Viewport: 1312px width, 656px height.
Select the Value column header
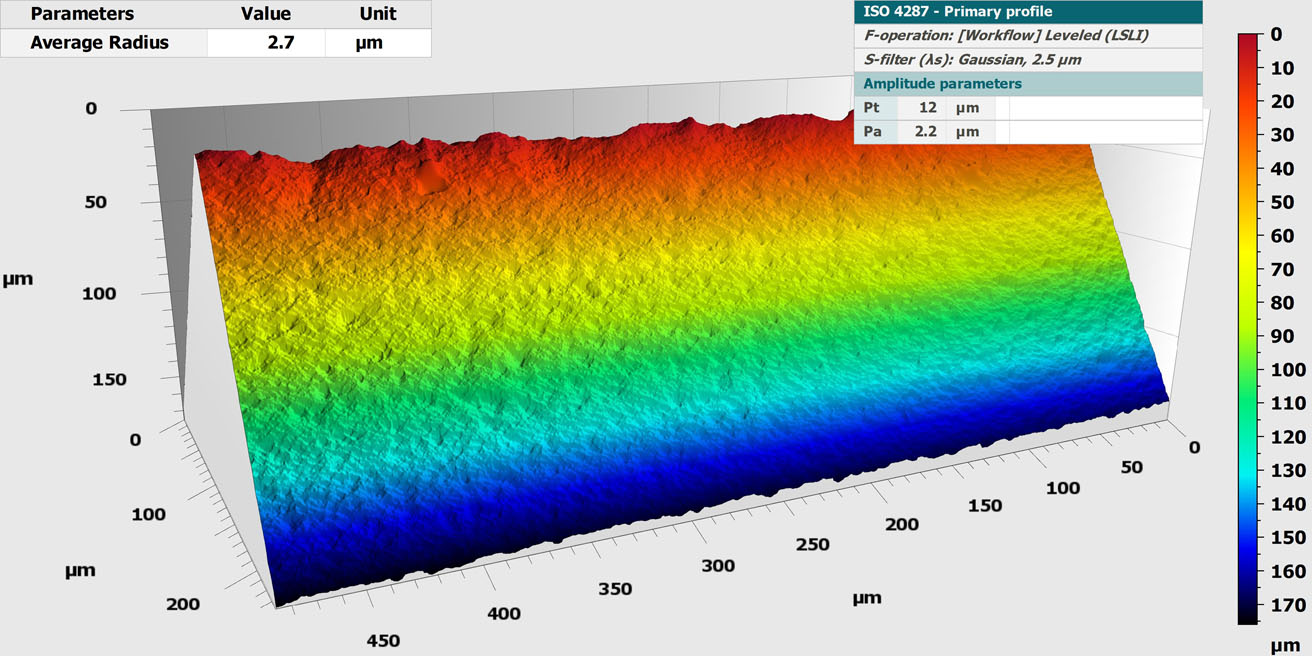pos(265,14)
